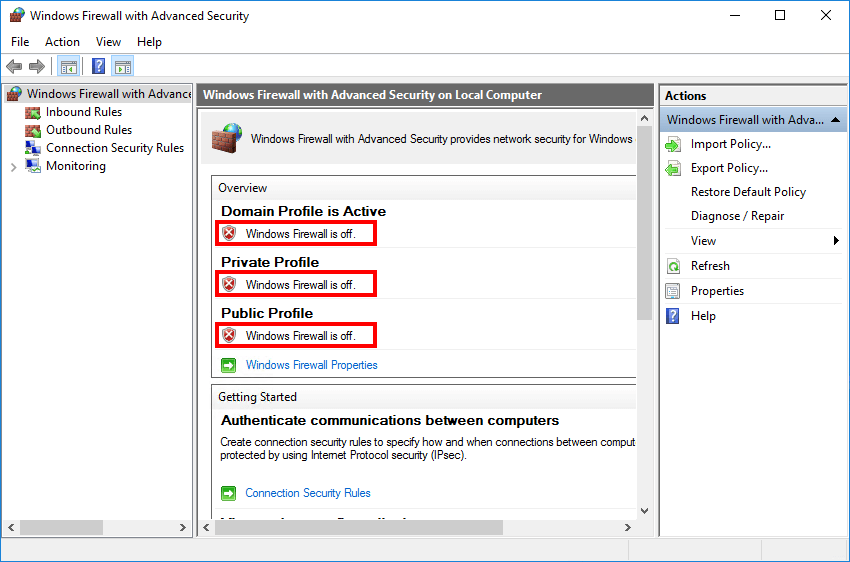850x562 pixels.
Task: Click Restore Default Policy action
Action: click(748, 192)
